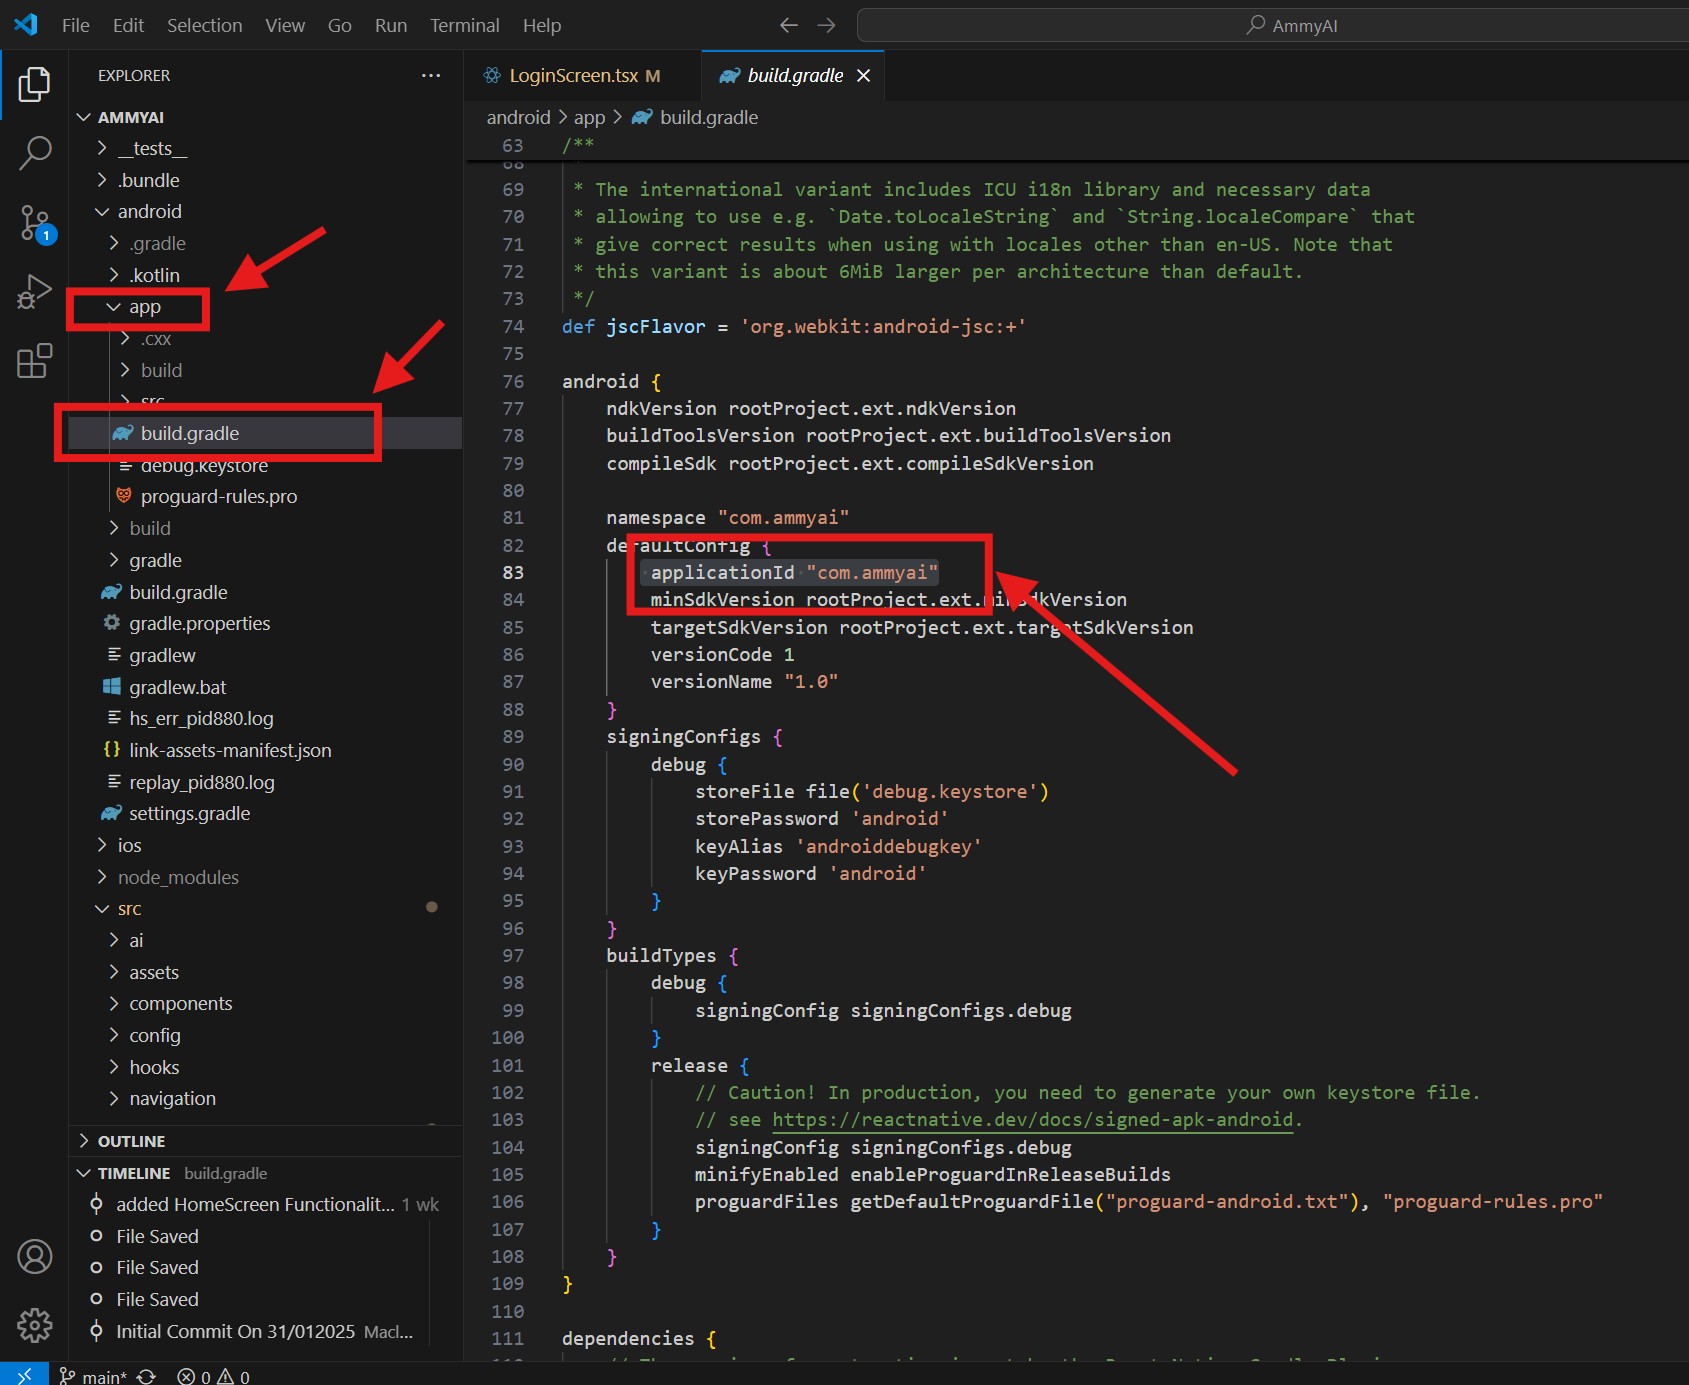Open the gradle.properties file
Image resolution: width=1689 pixels, height=1385 pixels.
(199, 623)
